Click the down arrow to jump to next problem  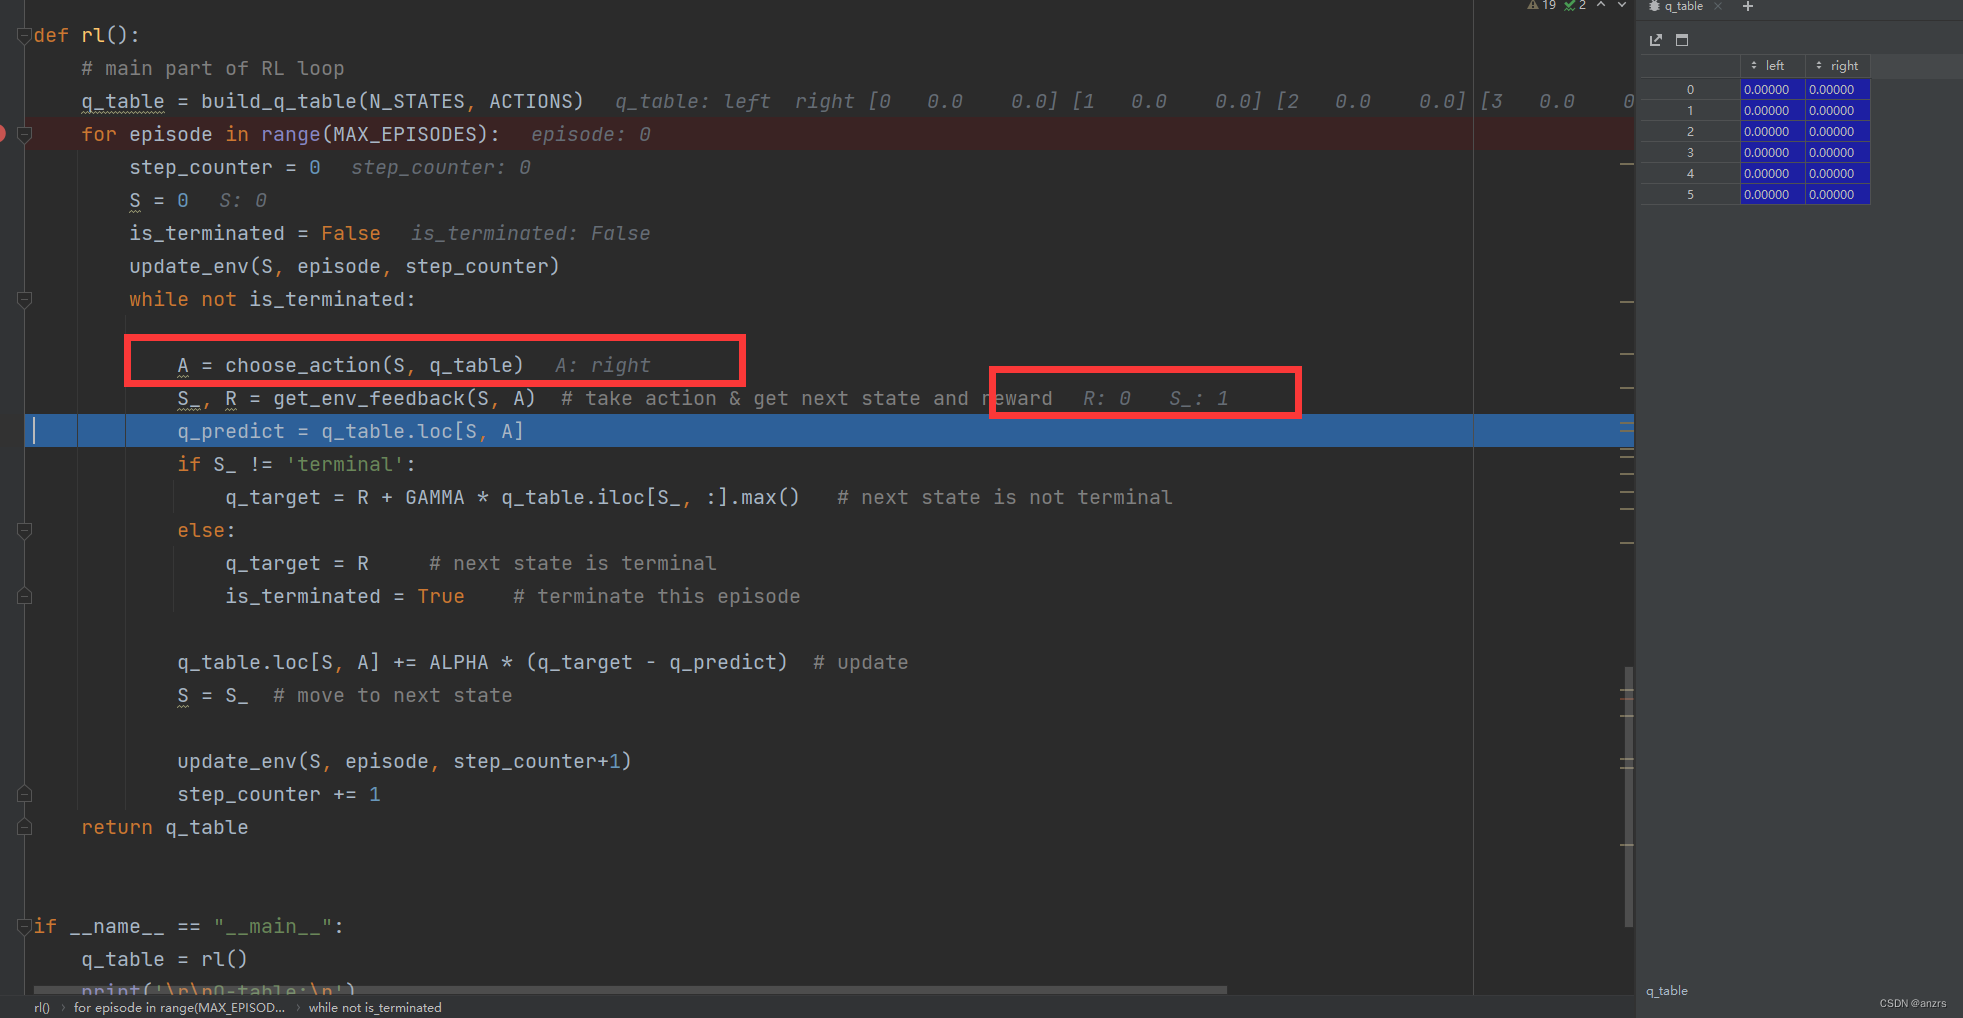pos(1621,6)
